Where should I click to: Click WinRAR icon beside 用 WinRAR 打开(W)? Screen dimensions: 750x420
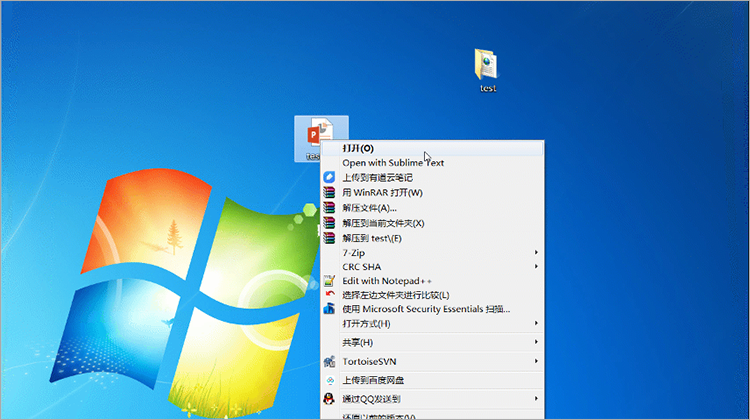click(329, 192)
